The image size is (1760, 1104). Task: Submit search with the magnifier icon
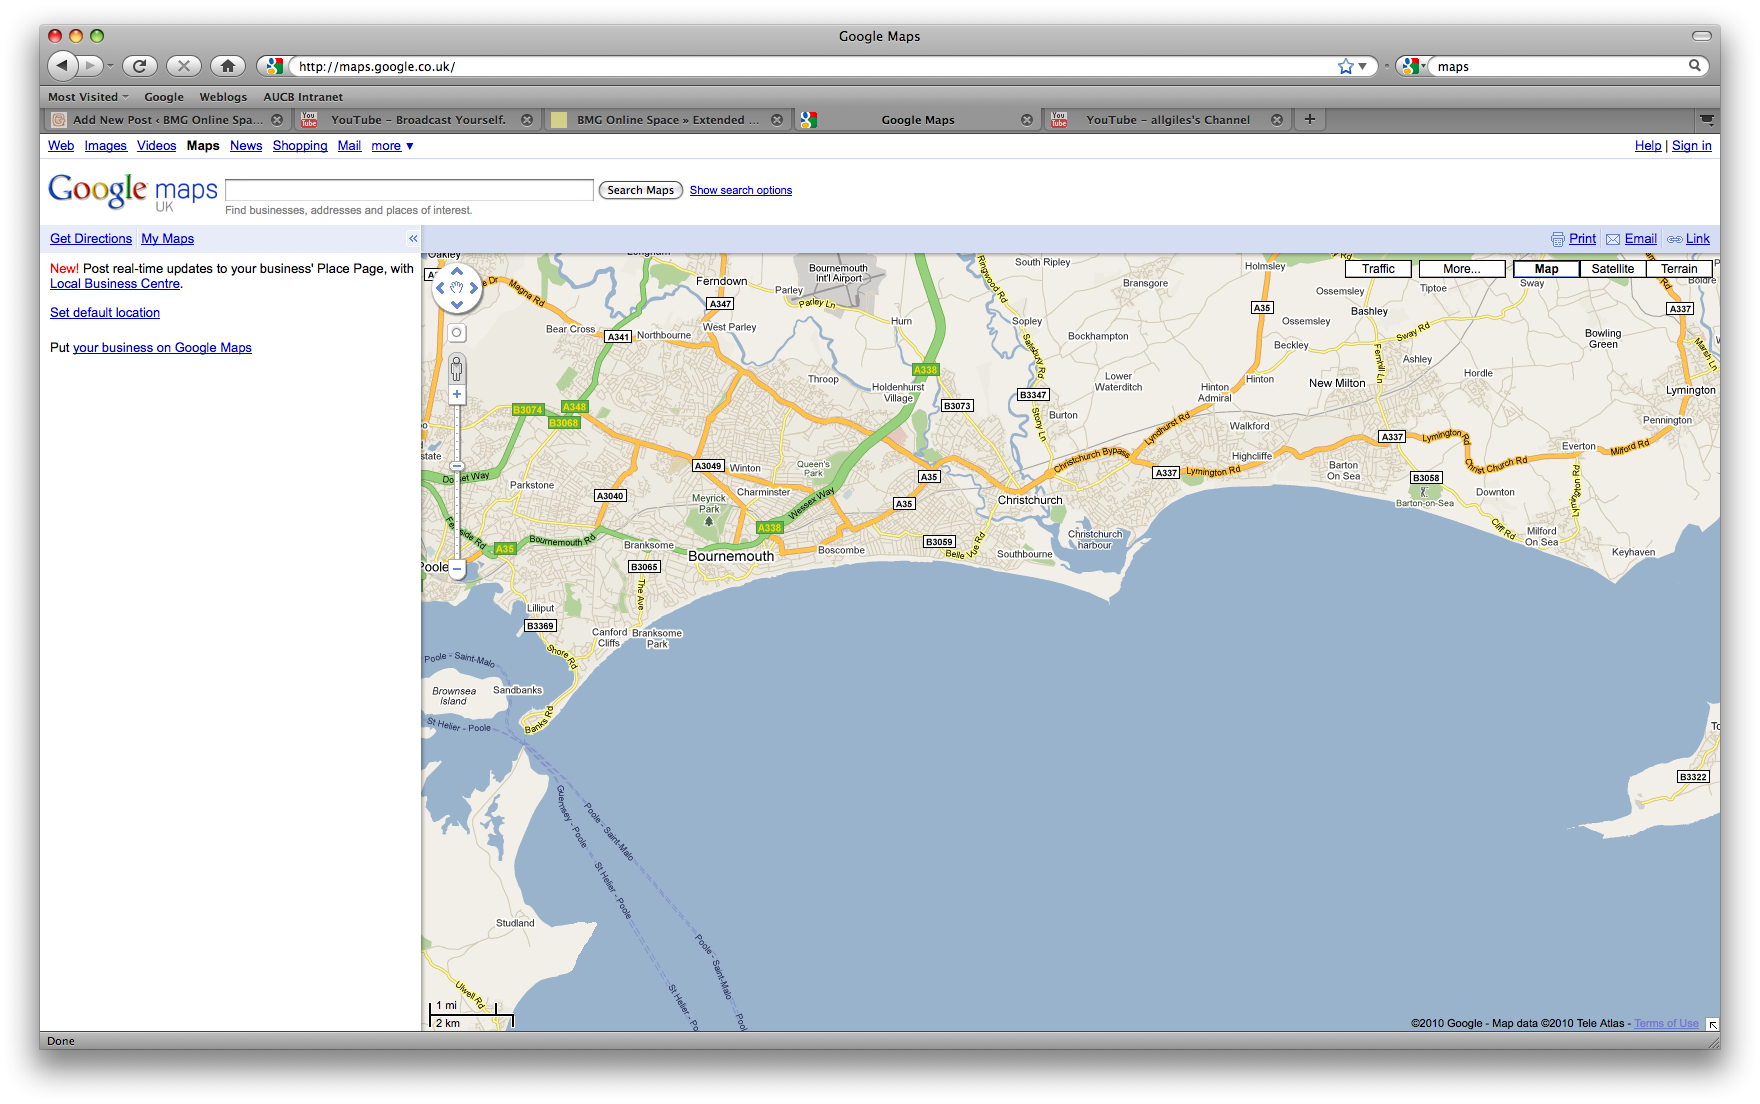point(1695,66)
